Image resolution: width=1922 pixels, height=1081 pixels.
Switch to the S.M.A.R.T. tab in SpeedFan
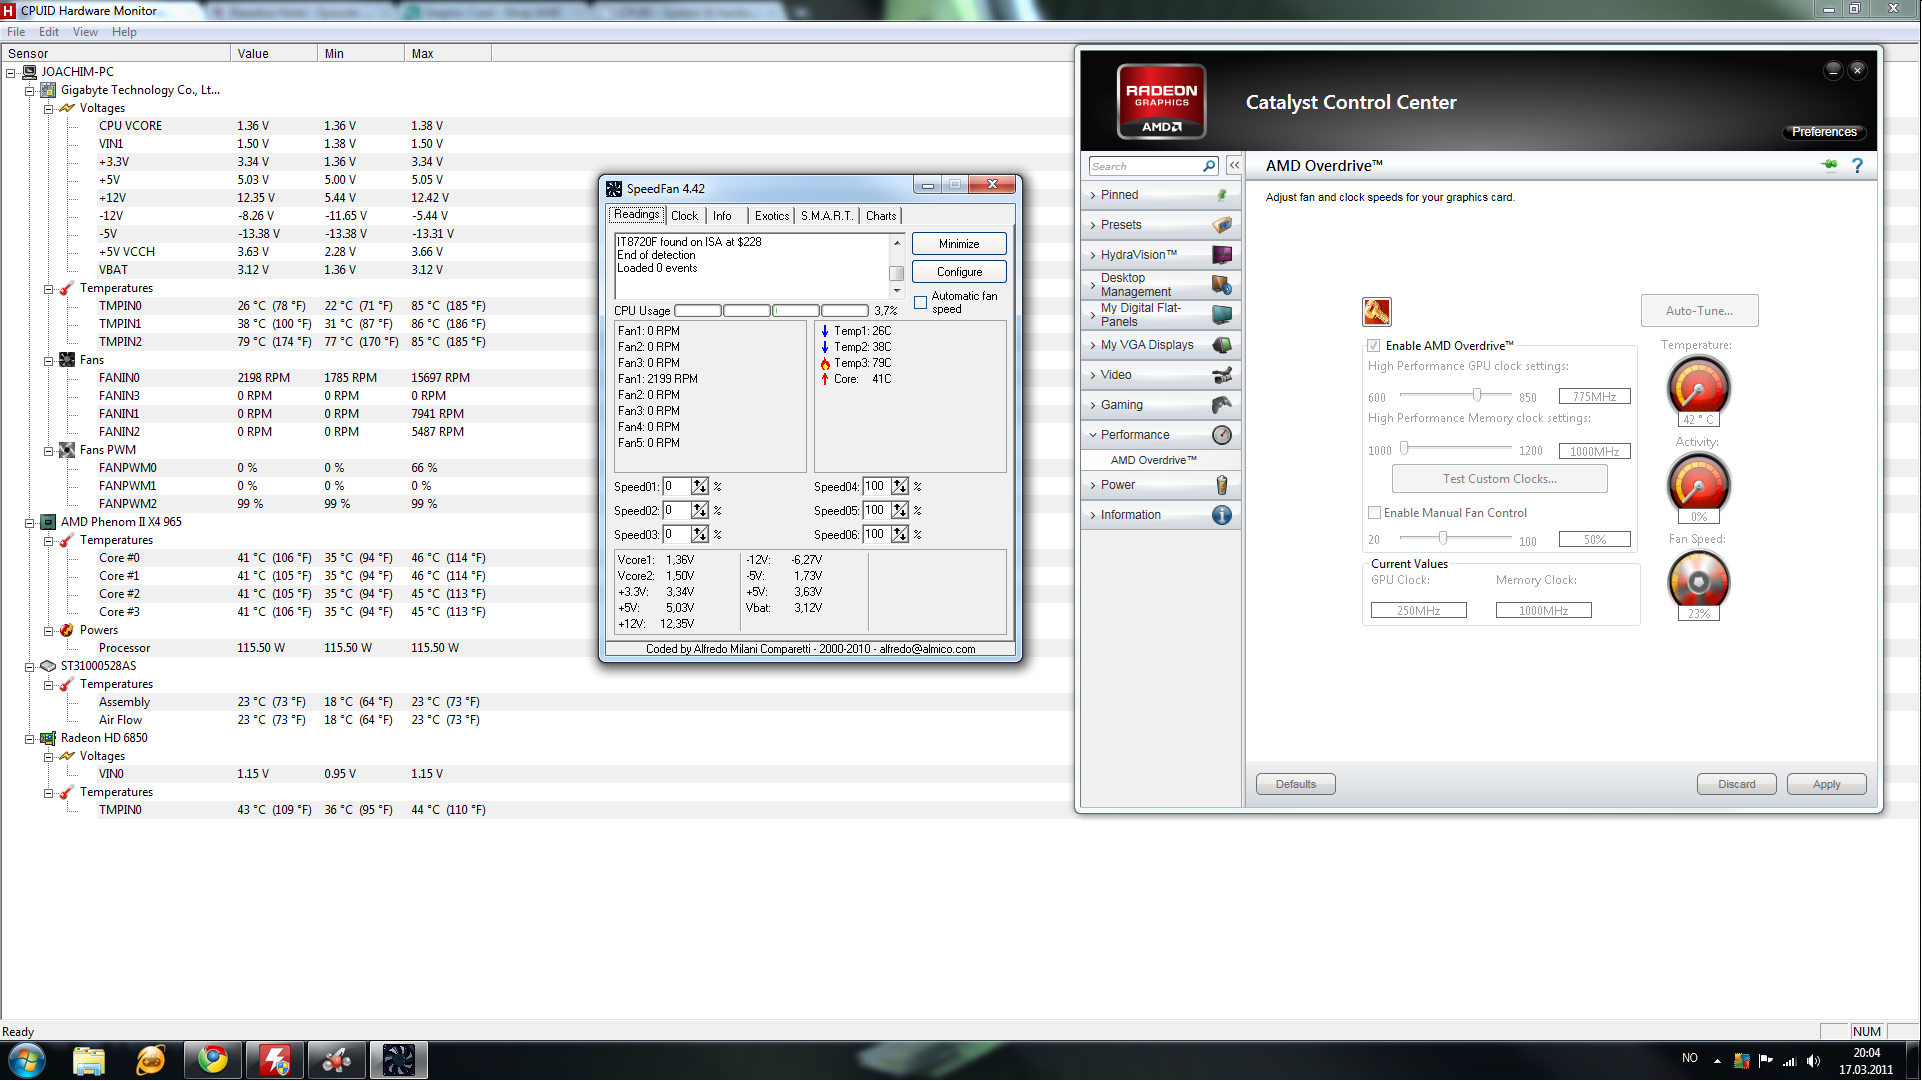pos(827,216)
